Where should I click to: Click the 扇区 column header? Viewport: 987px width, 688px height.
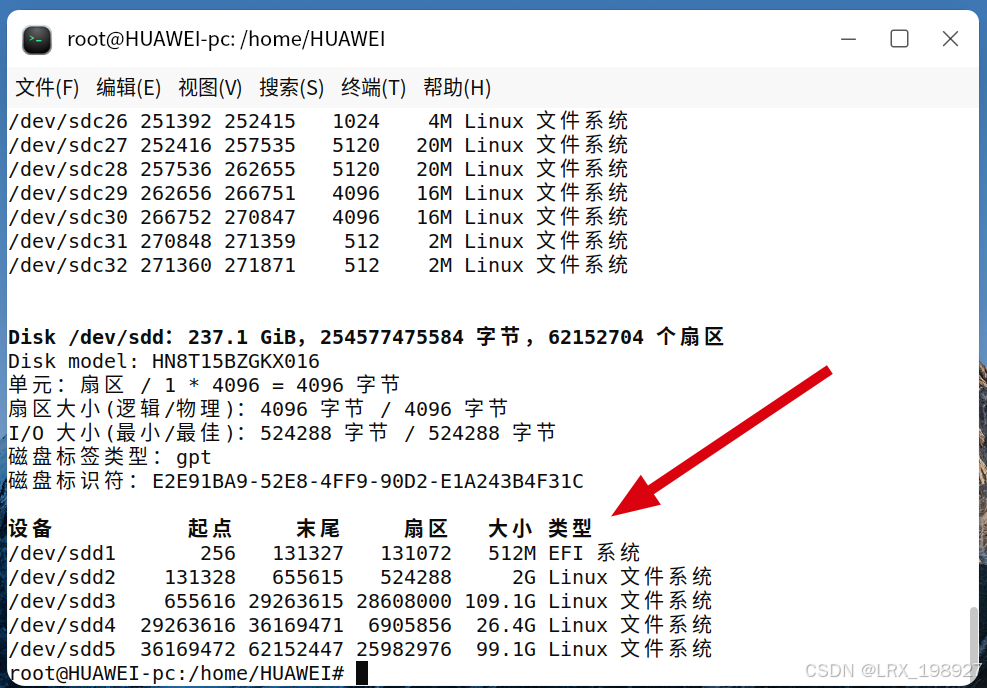click(x=426, y=529)
